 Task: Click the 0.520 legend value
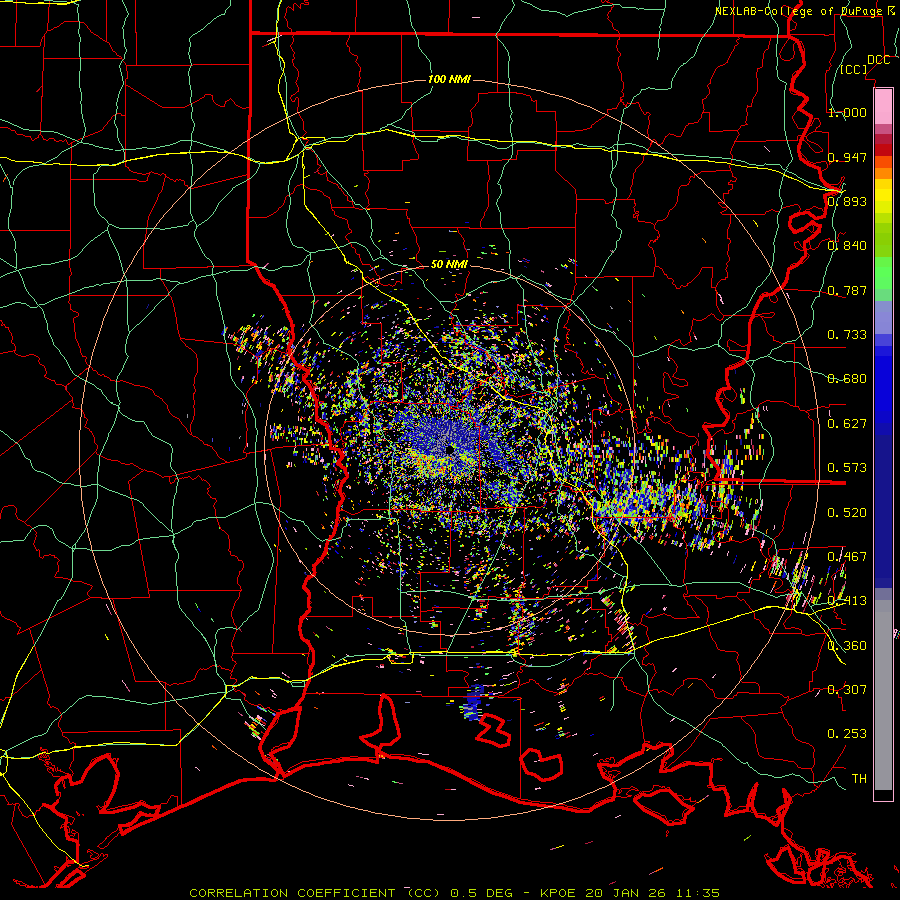point(847,513)
